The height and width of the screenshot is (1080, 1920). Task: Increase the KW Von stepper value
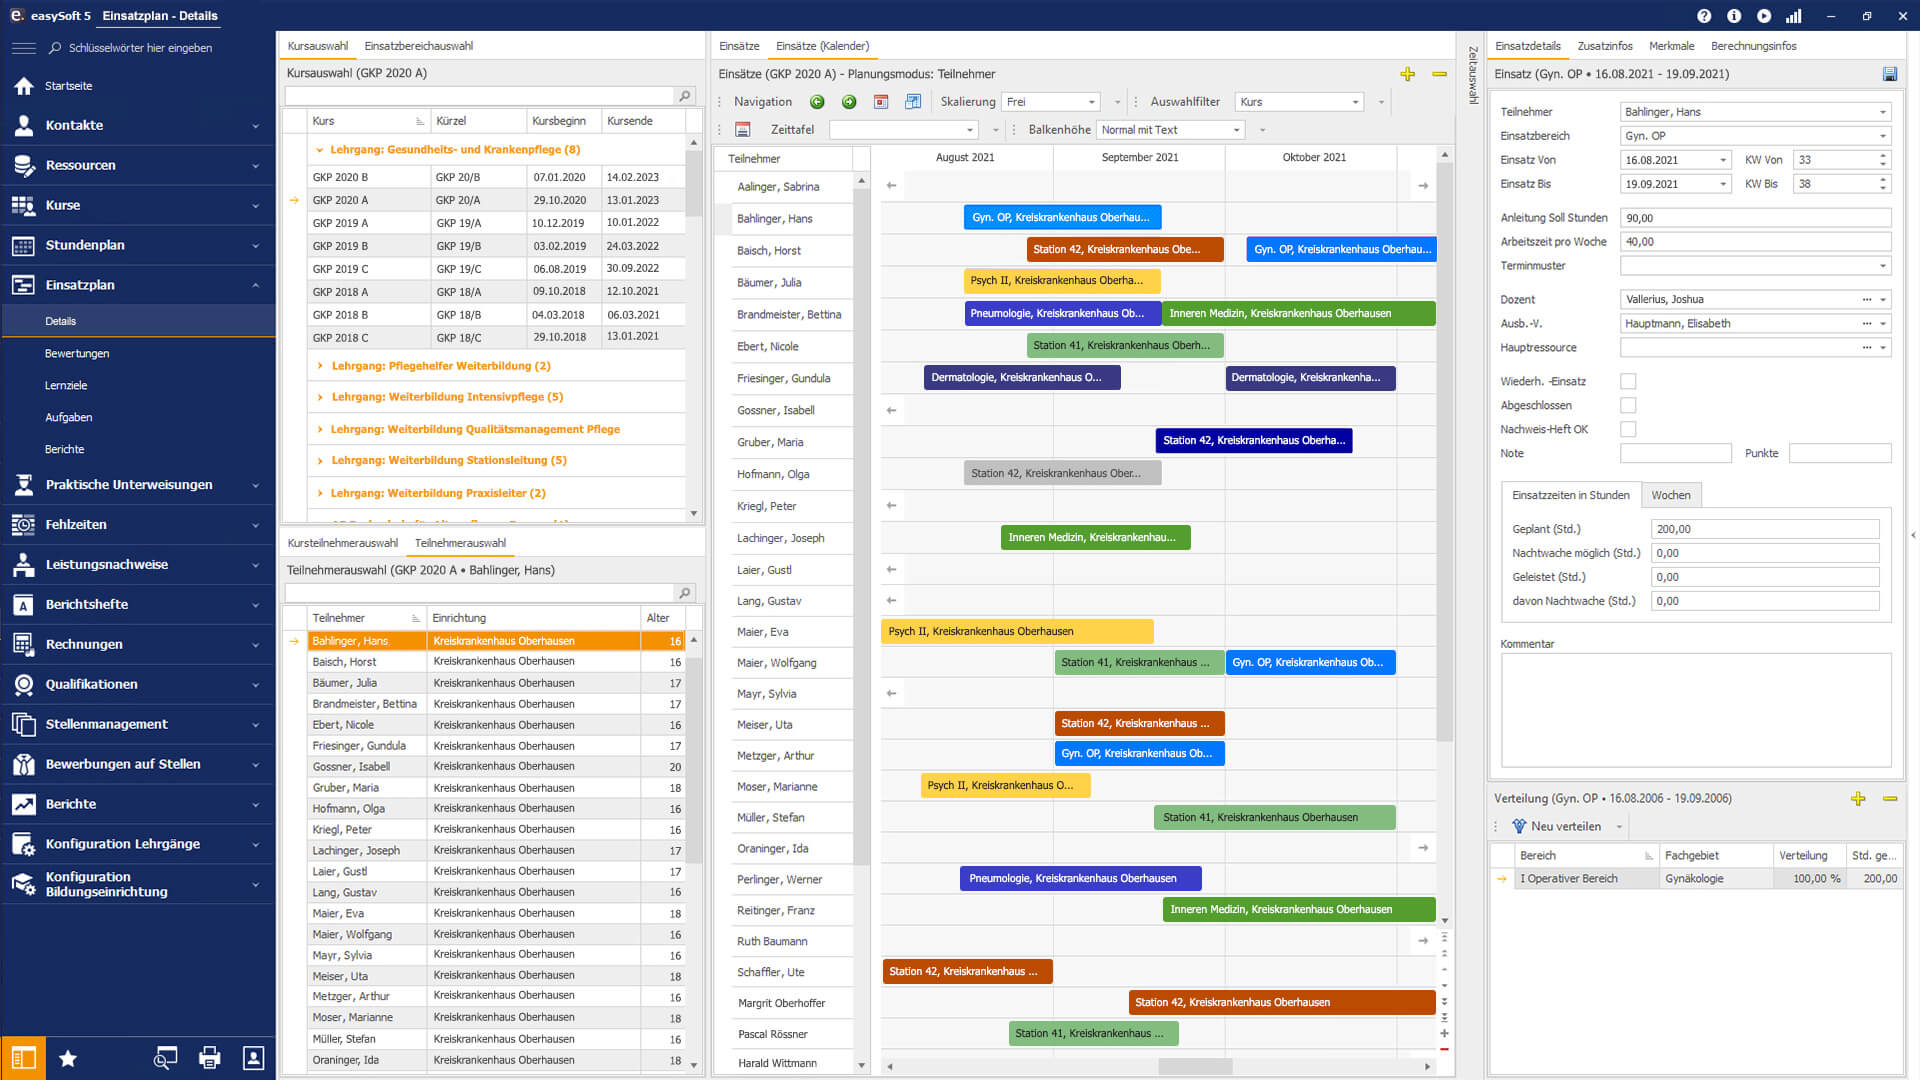(x=1883, y=156)
